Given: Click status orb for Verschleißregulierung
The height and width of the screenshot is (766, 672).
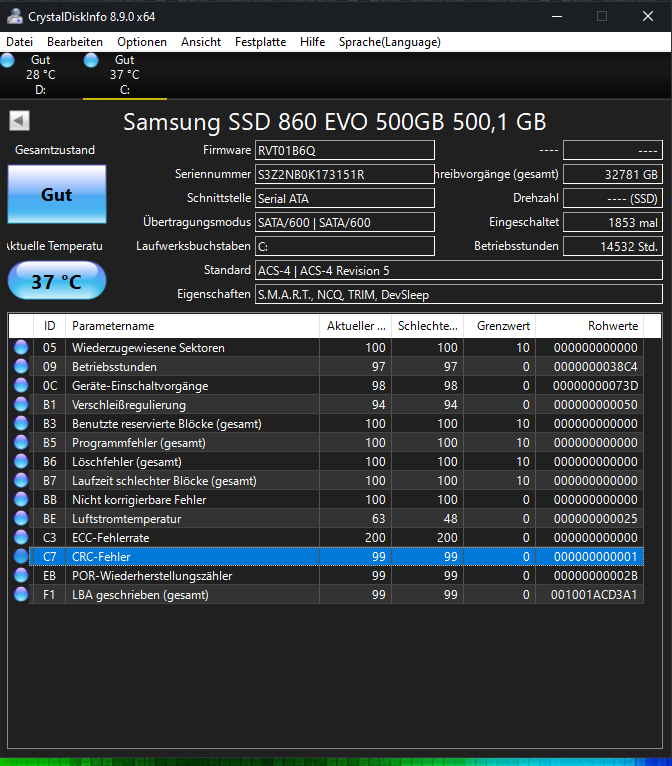Looking at the screenshot, I should [21, 404].
